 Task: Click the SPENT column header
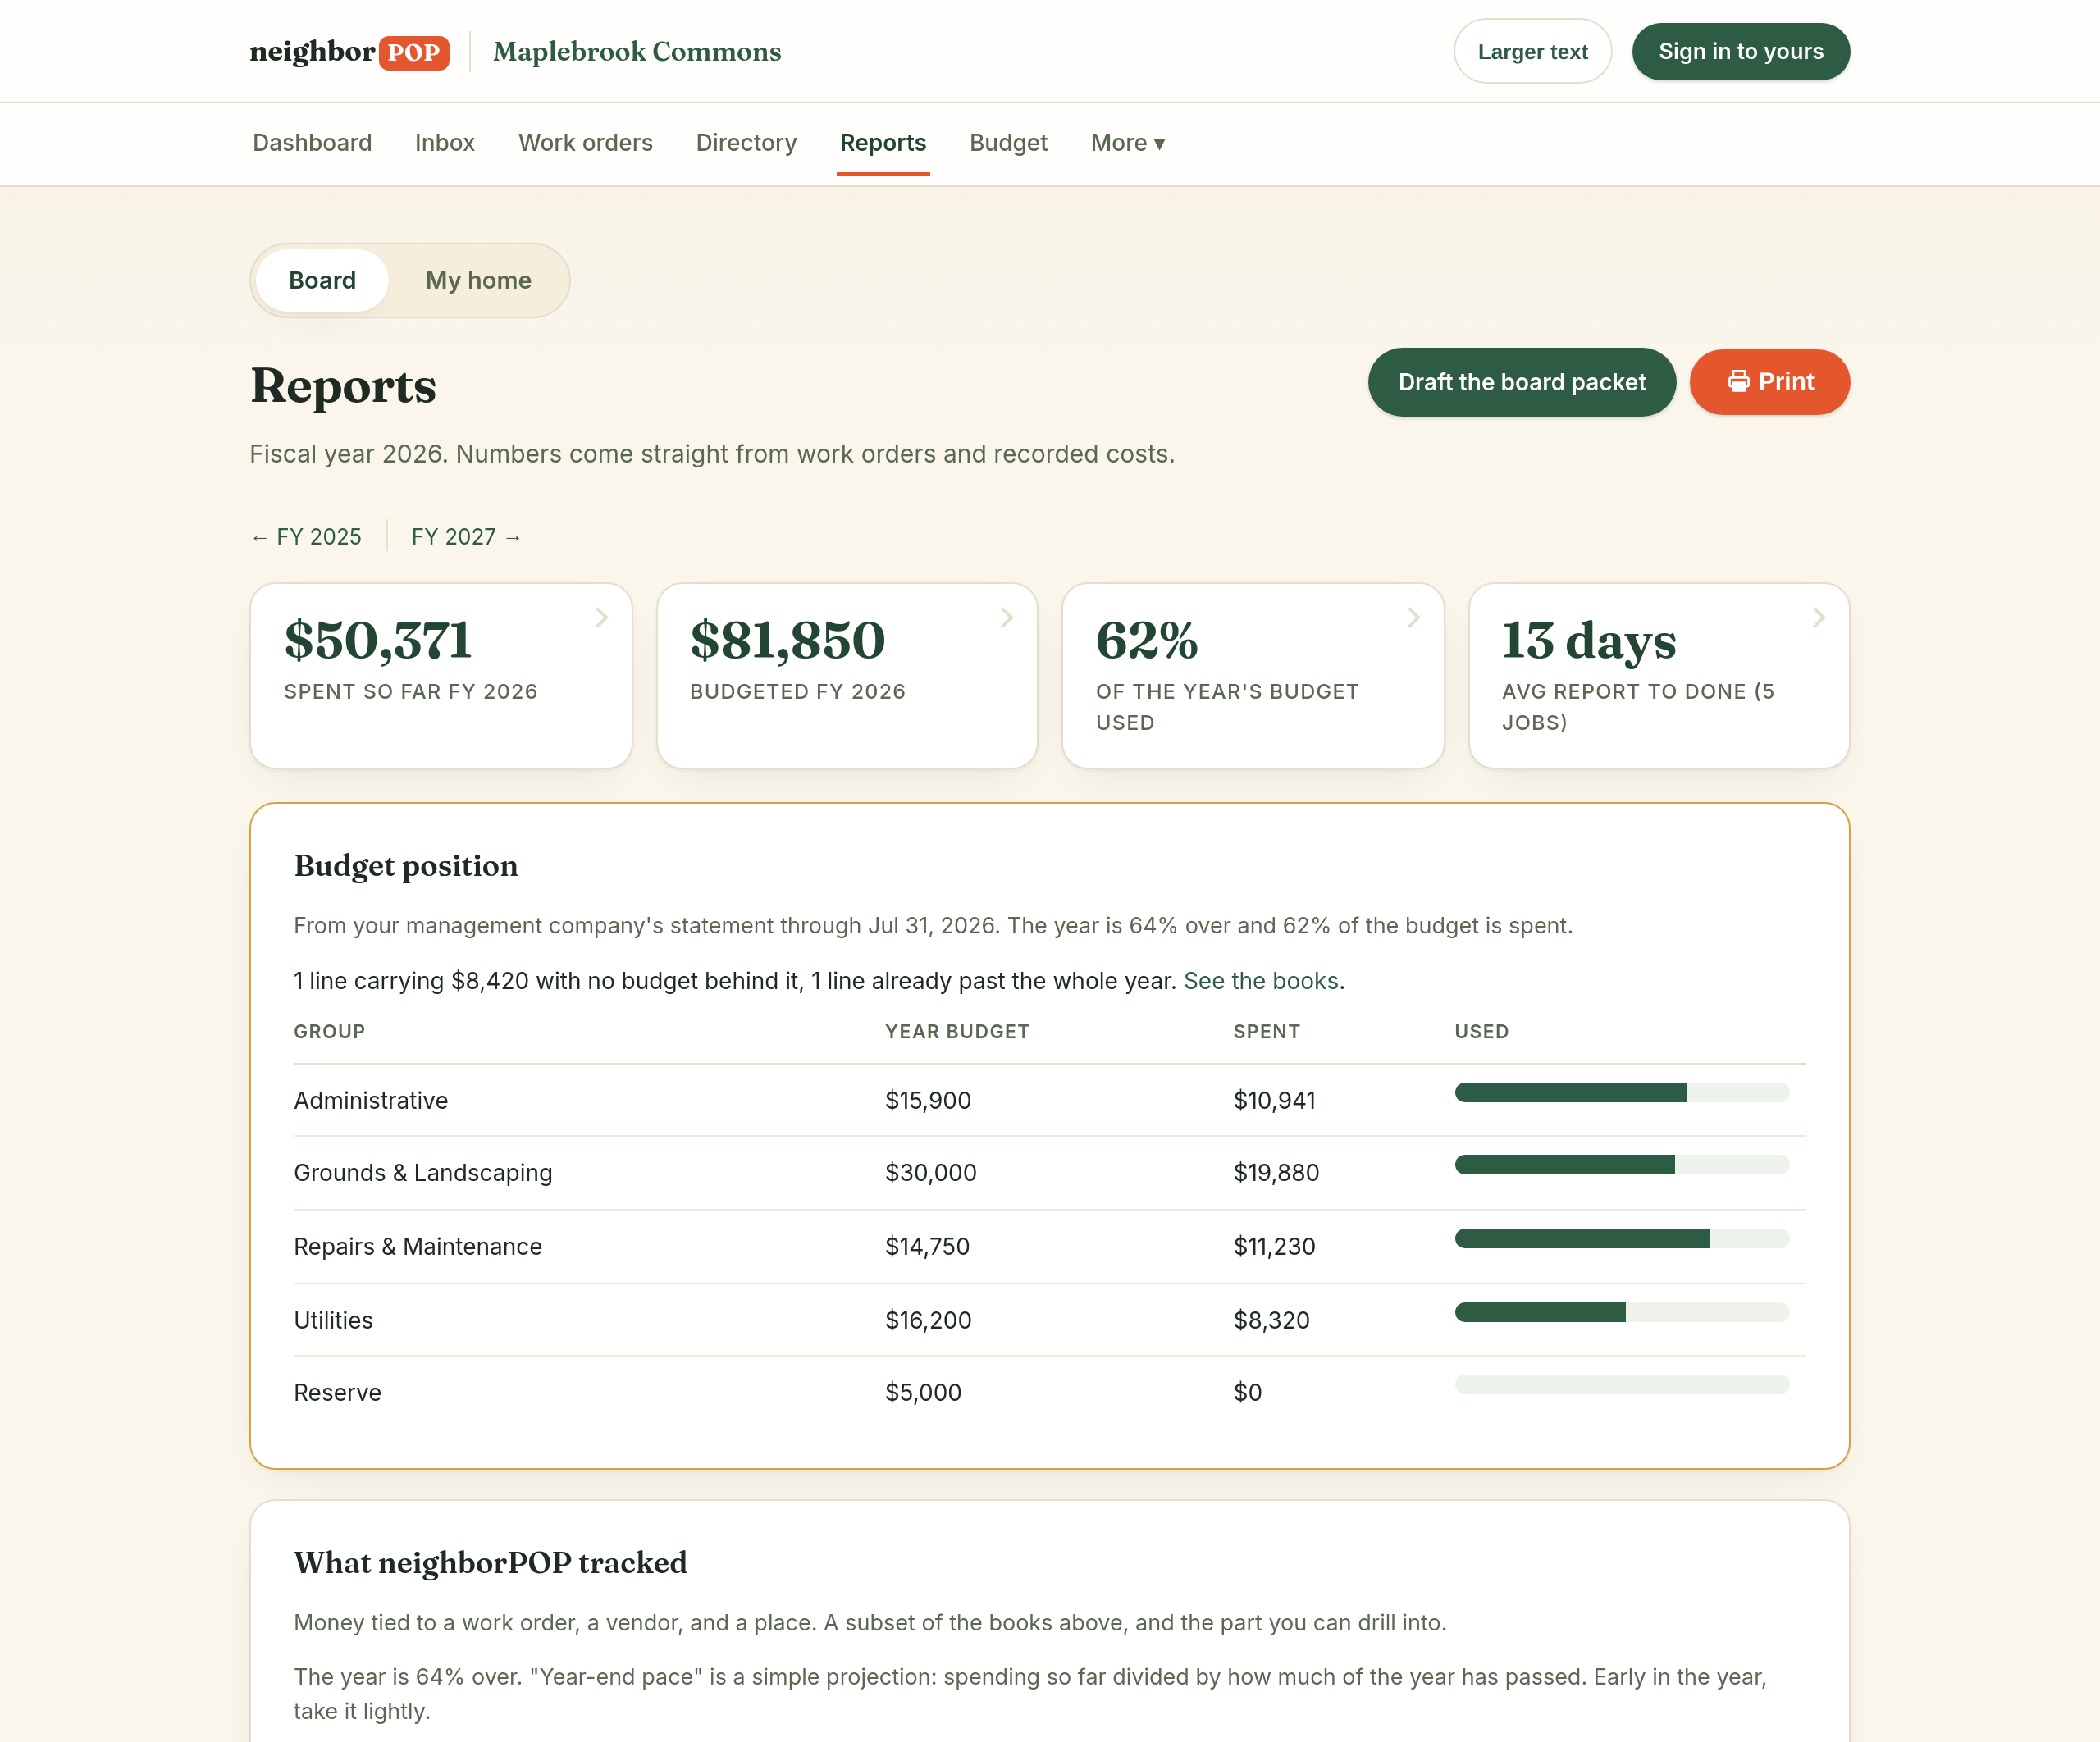1266,1031
